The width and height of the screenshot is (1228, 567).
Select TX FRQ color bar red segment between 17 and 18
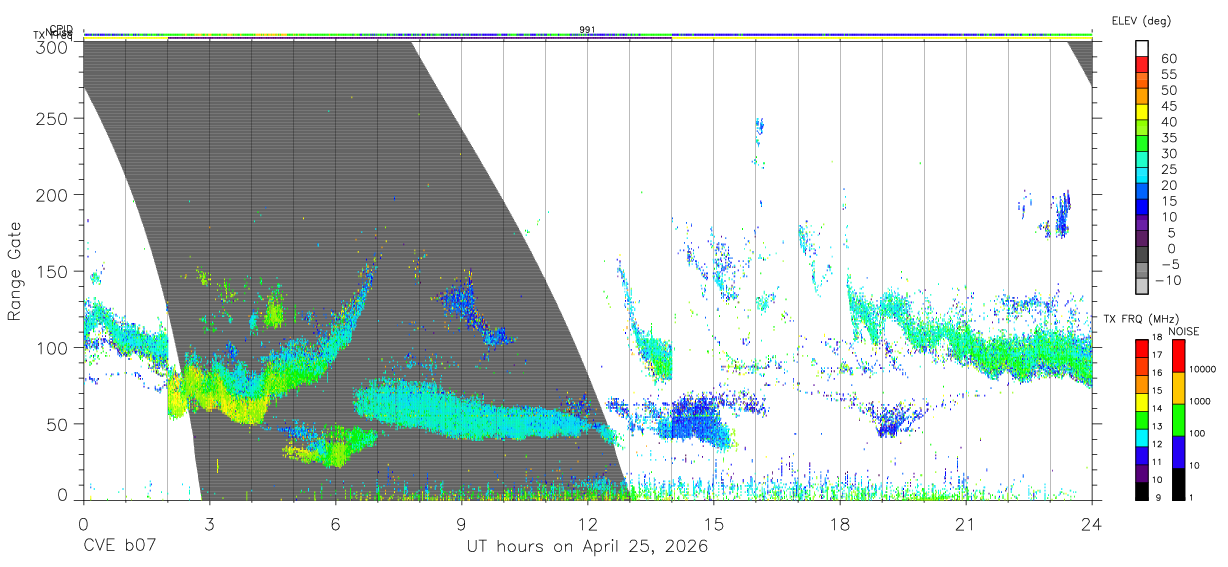point(1141,346)
